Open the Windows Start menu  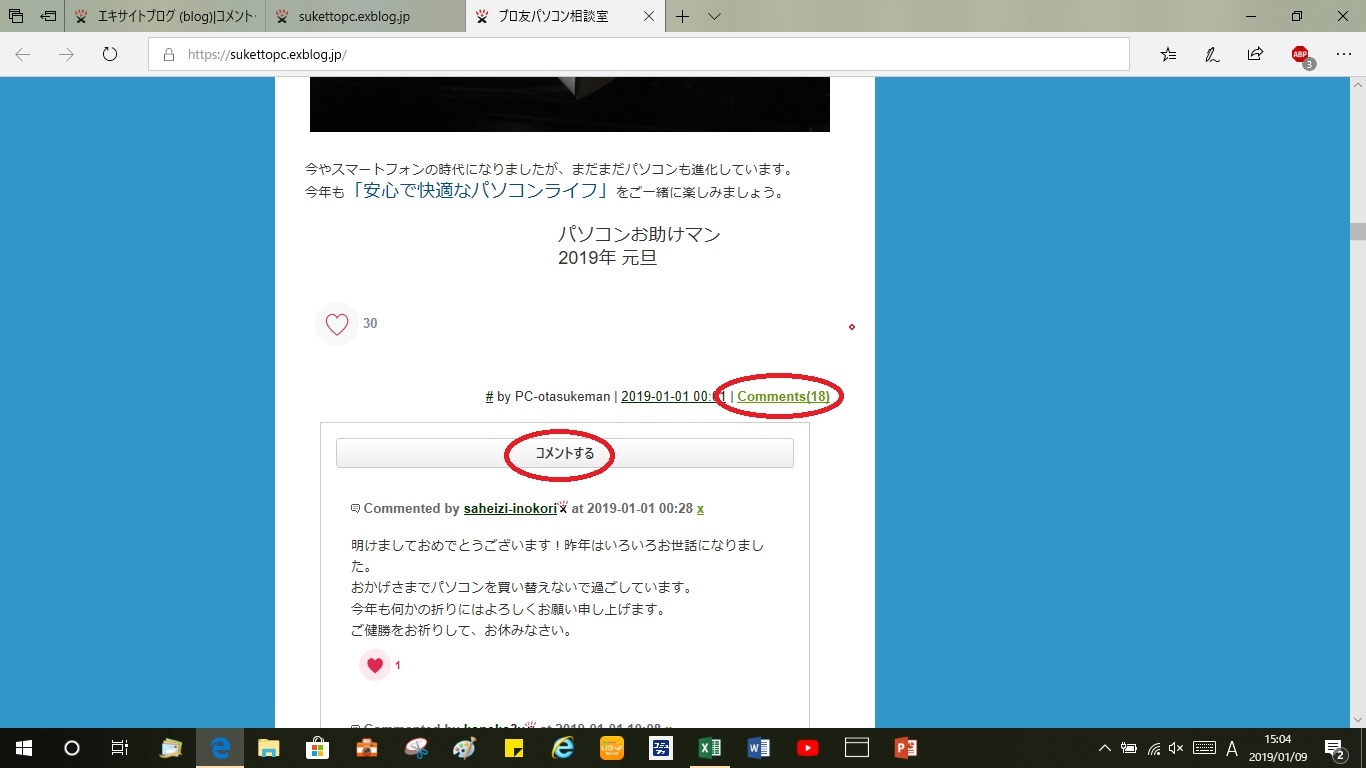pyautogui.click(x=23, y=748)
